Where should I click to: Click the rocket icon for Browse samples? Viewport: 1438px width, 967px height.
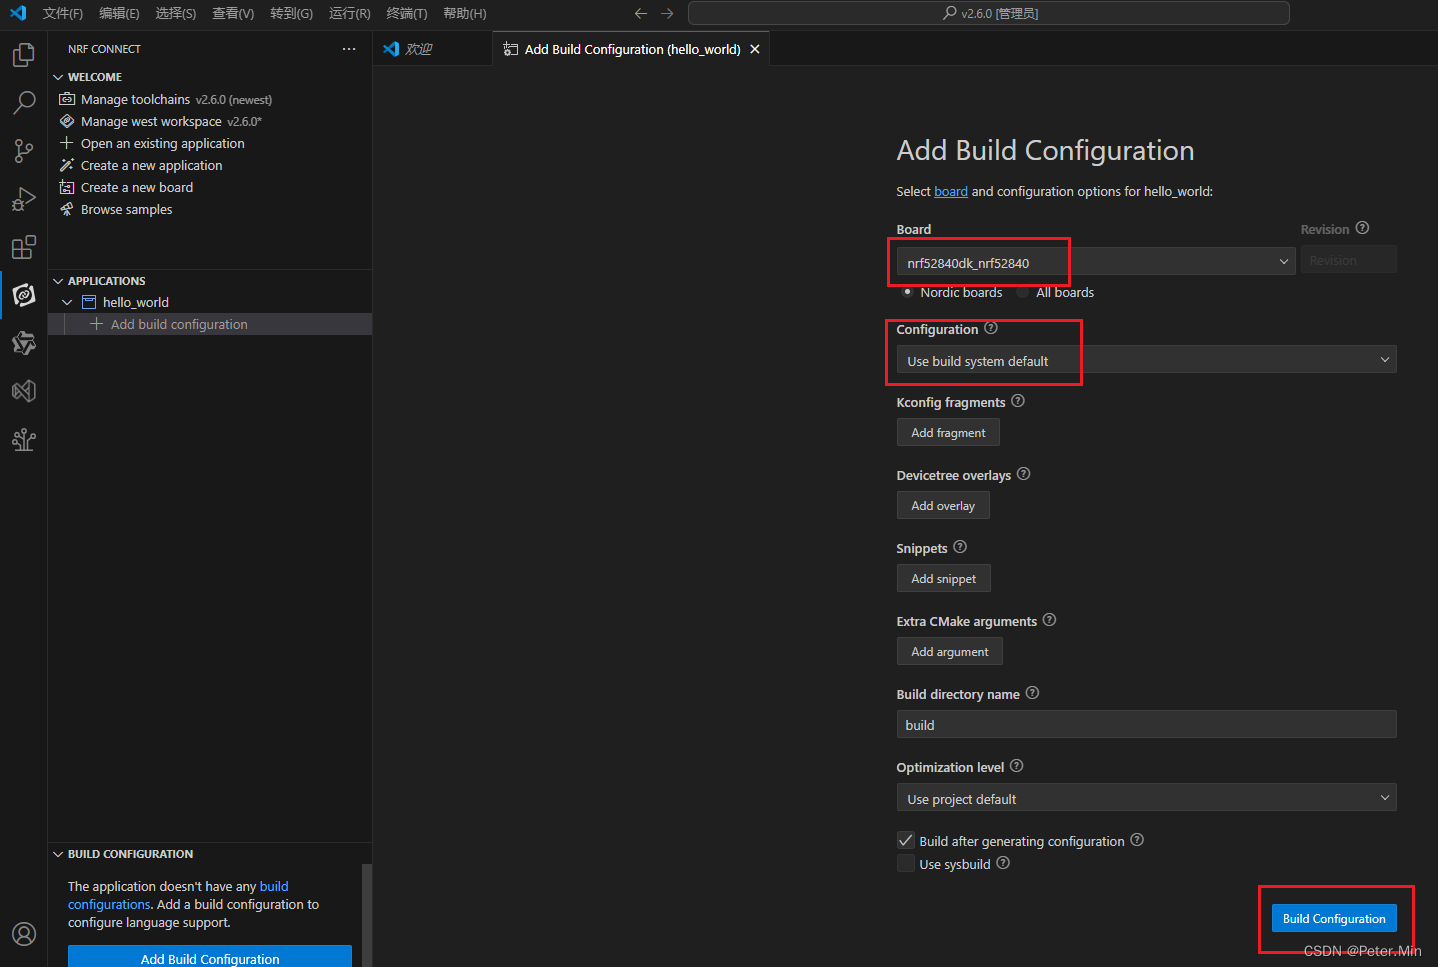pos(67,209)
